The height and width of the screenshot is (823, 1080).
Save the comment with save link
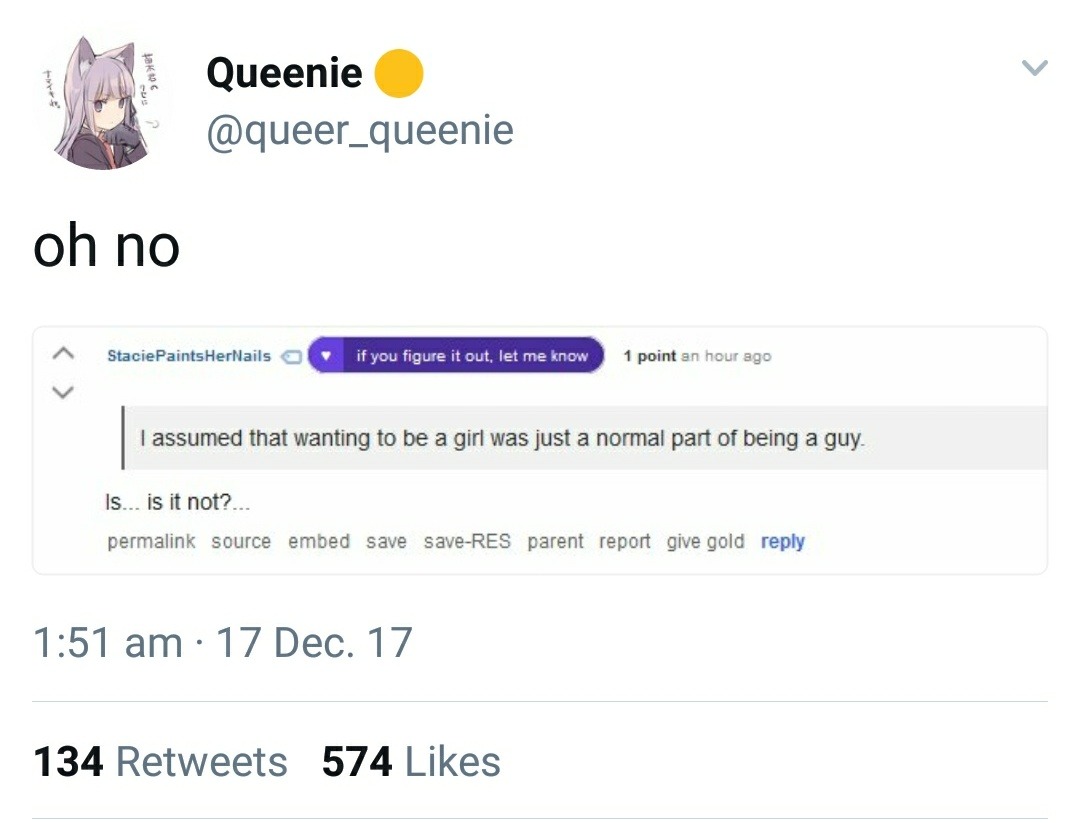pyautogui.click(x=386, y=541)
